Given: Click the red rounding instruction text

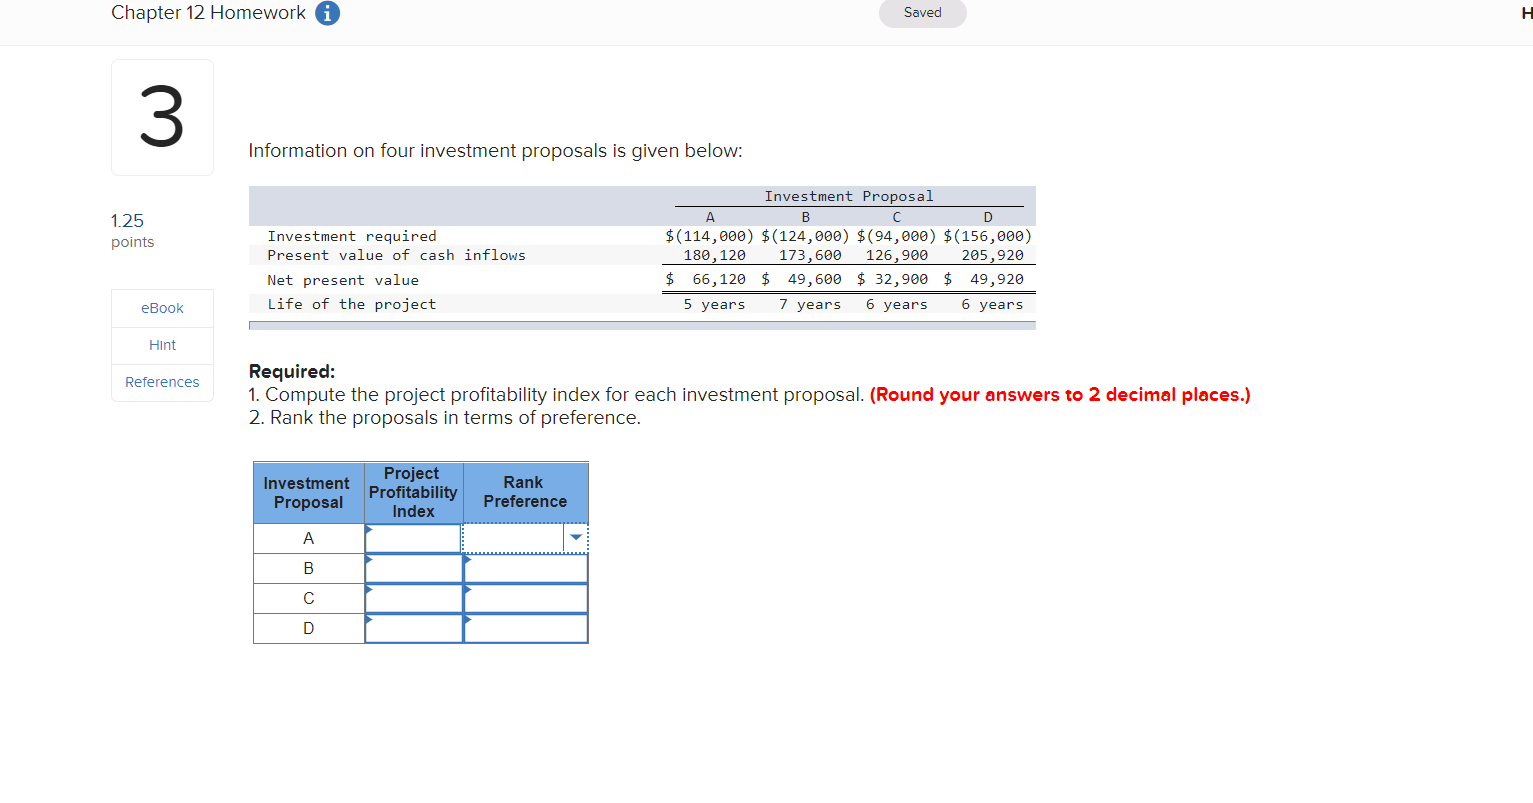Looking at the screenshot, I should pos(1060,395).
